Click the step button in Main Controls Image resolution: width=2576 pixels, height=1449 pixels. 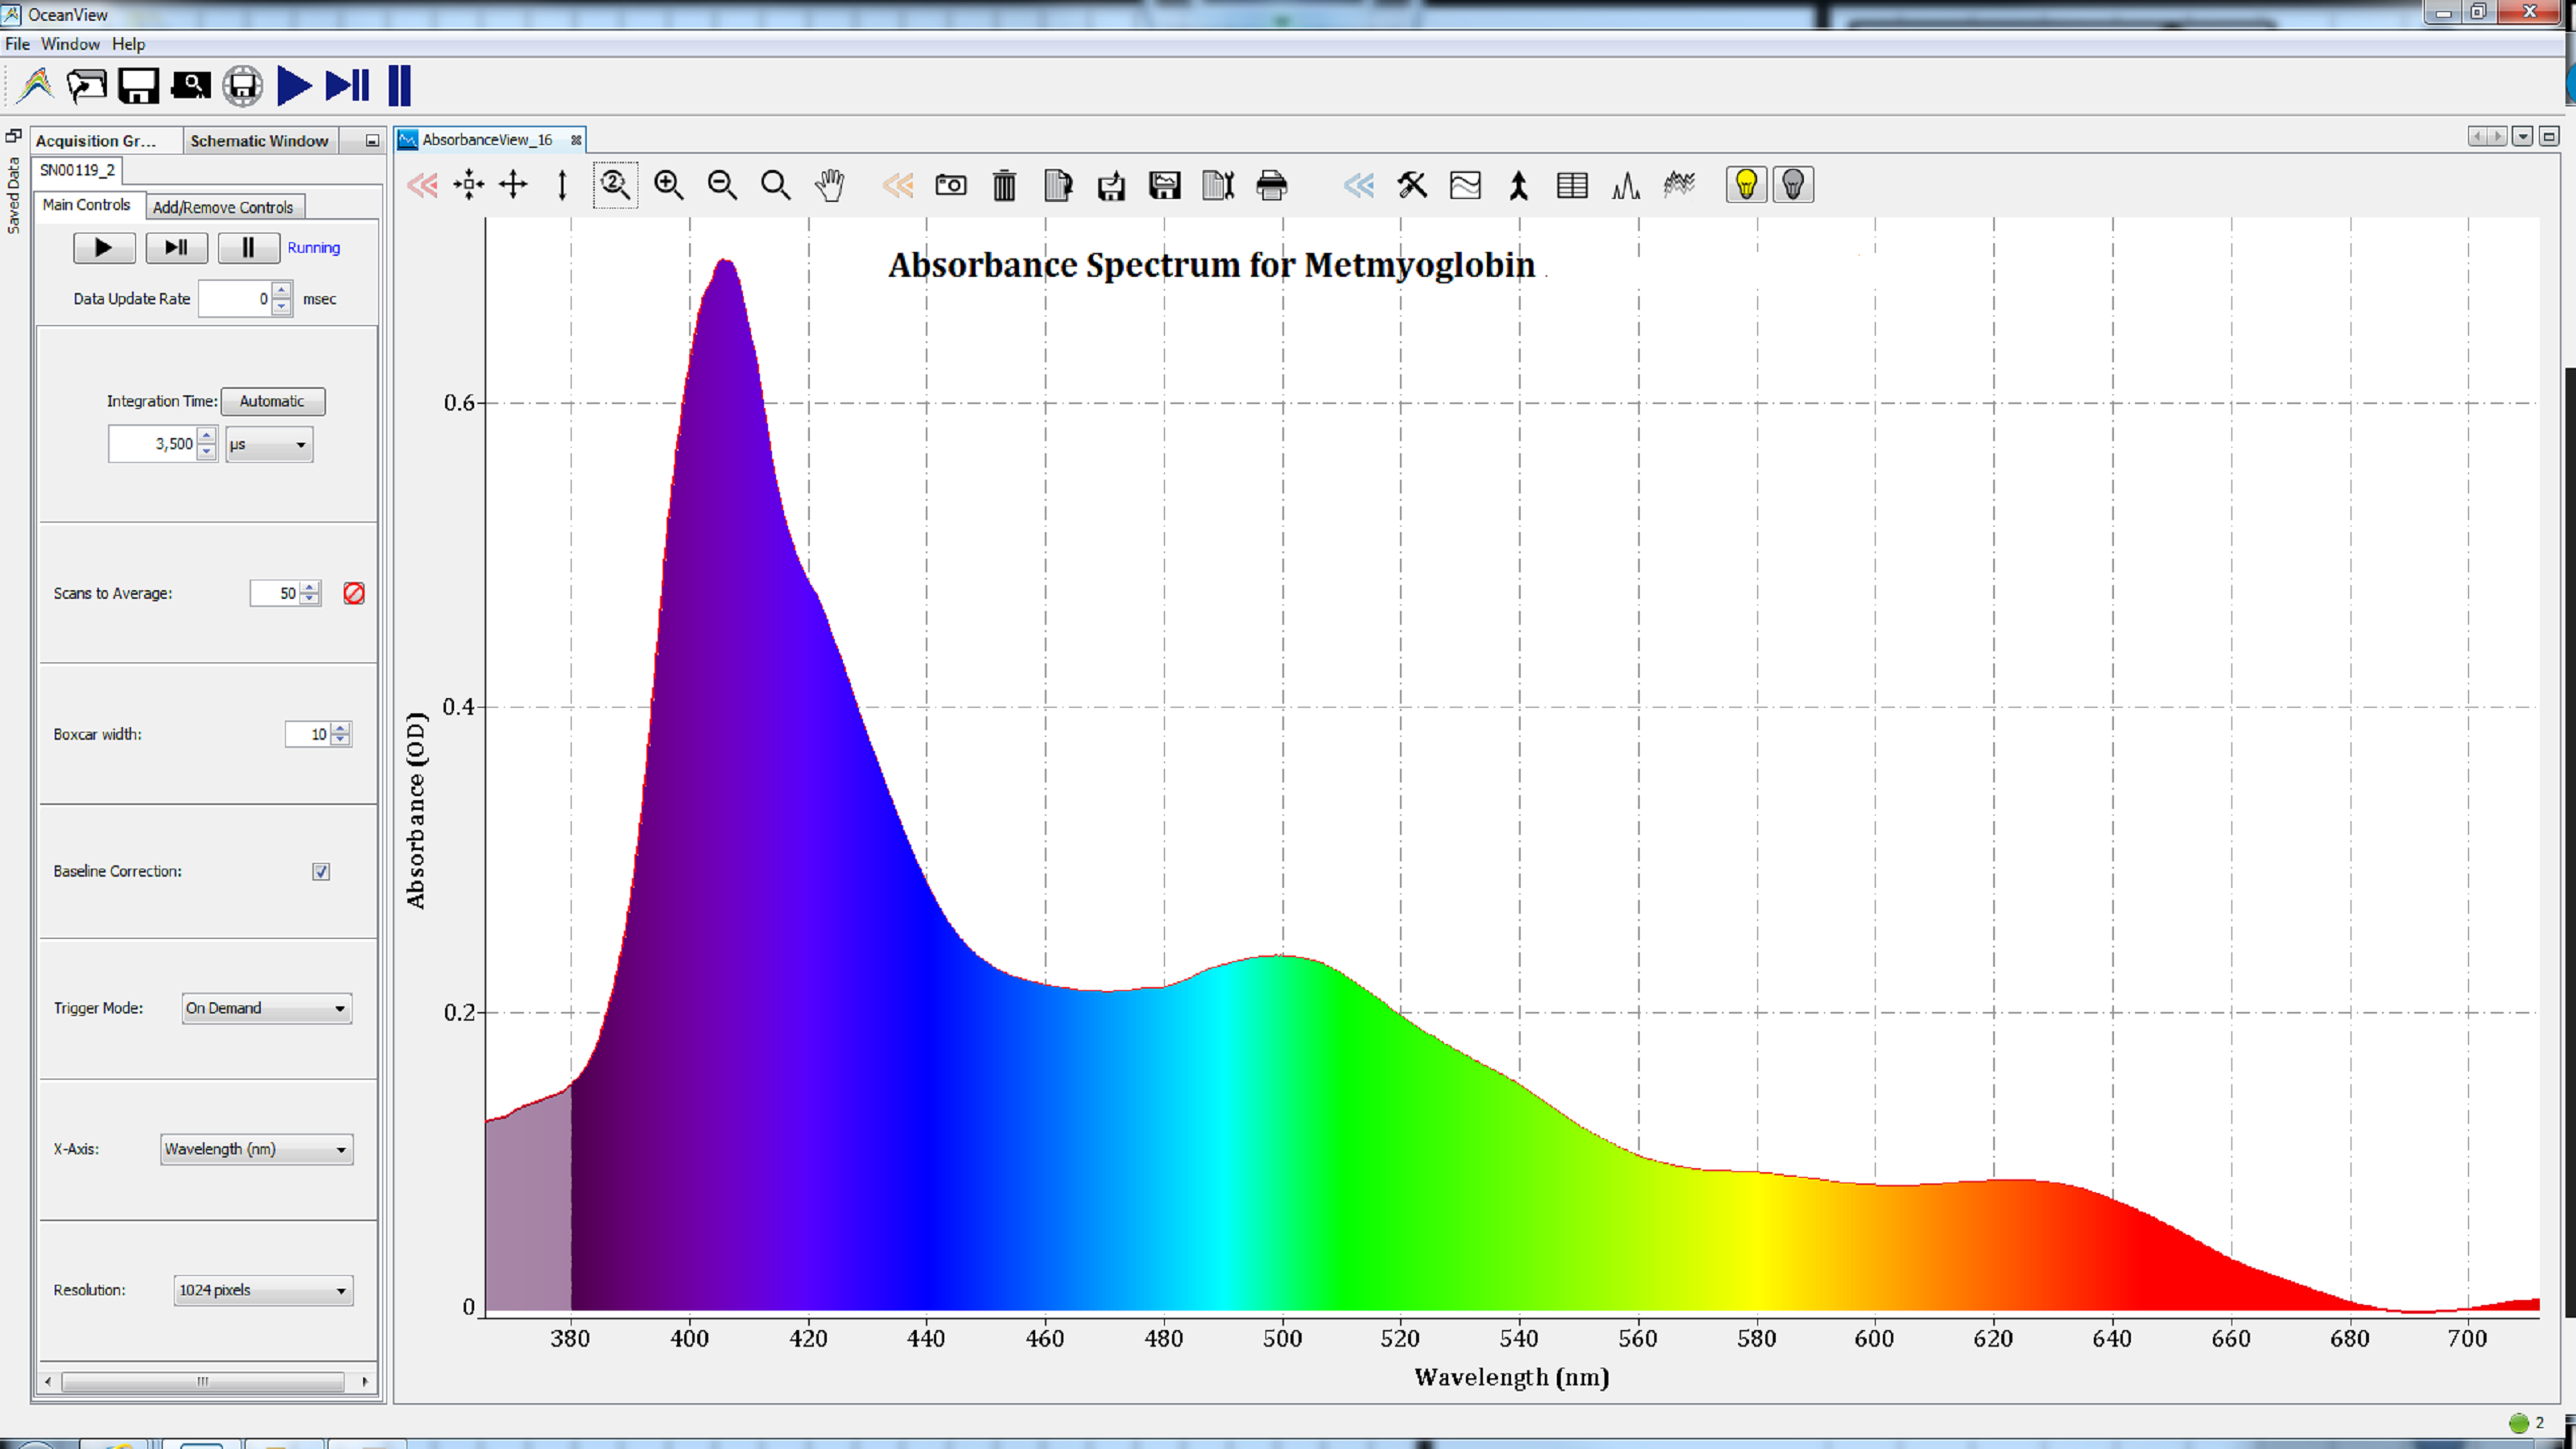(177, 248)
